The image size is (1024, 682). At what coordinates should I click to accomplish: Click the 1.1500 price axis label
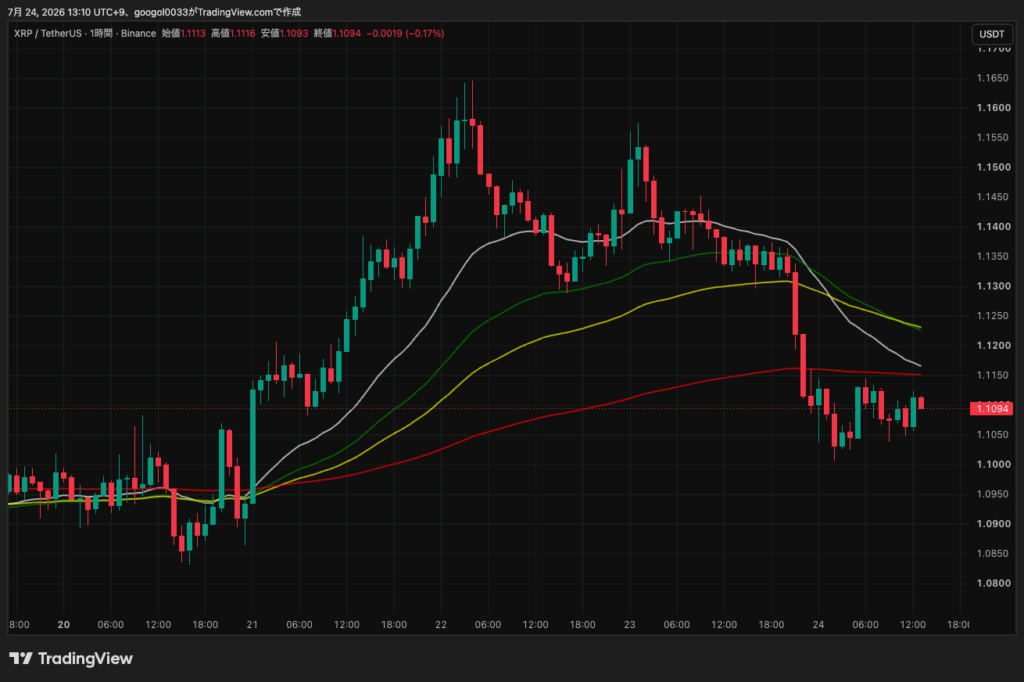[993, 167]
